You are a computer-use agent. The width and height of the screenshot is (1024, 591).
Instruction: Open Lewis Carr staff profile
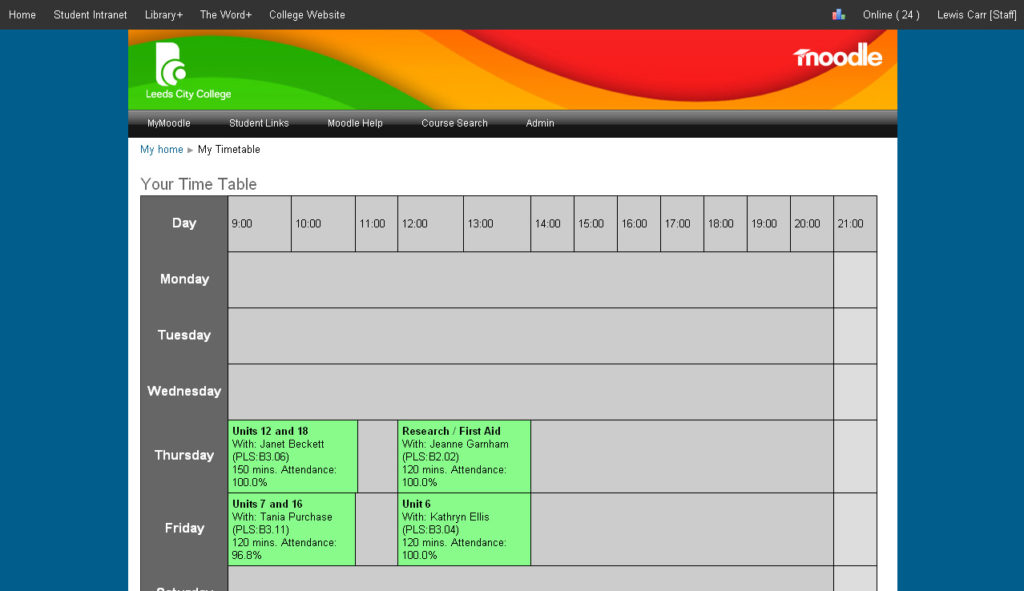click(x=976, y=14)
